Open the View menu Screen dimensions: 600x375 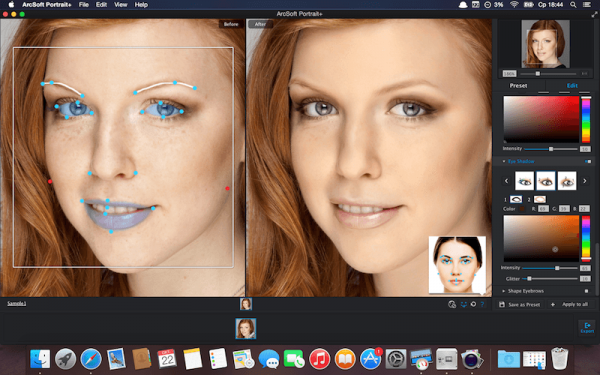[121, 5]
